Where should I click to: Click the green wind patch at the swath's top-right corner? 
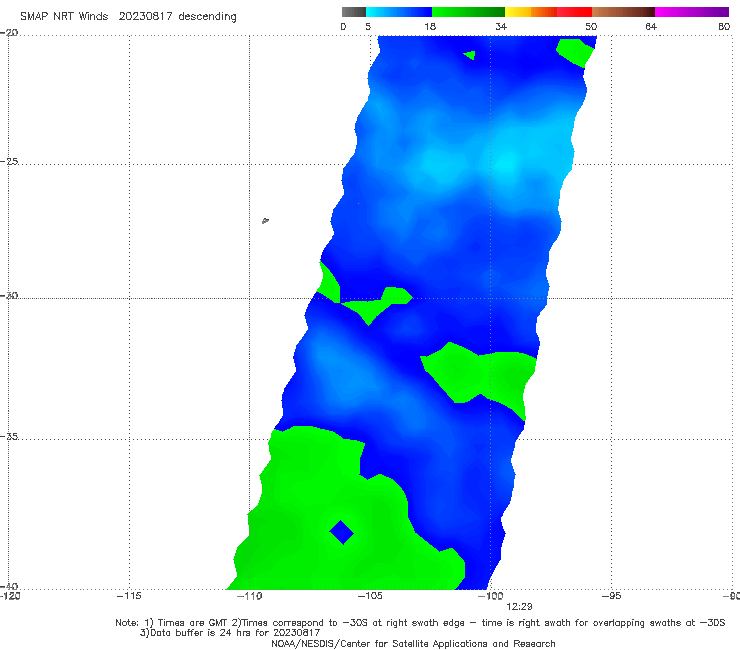[x=575, y=53]
